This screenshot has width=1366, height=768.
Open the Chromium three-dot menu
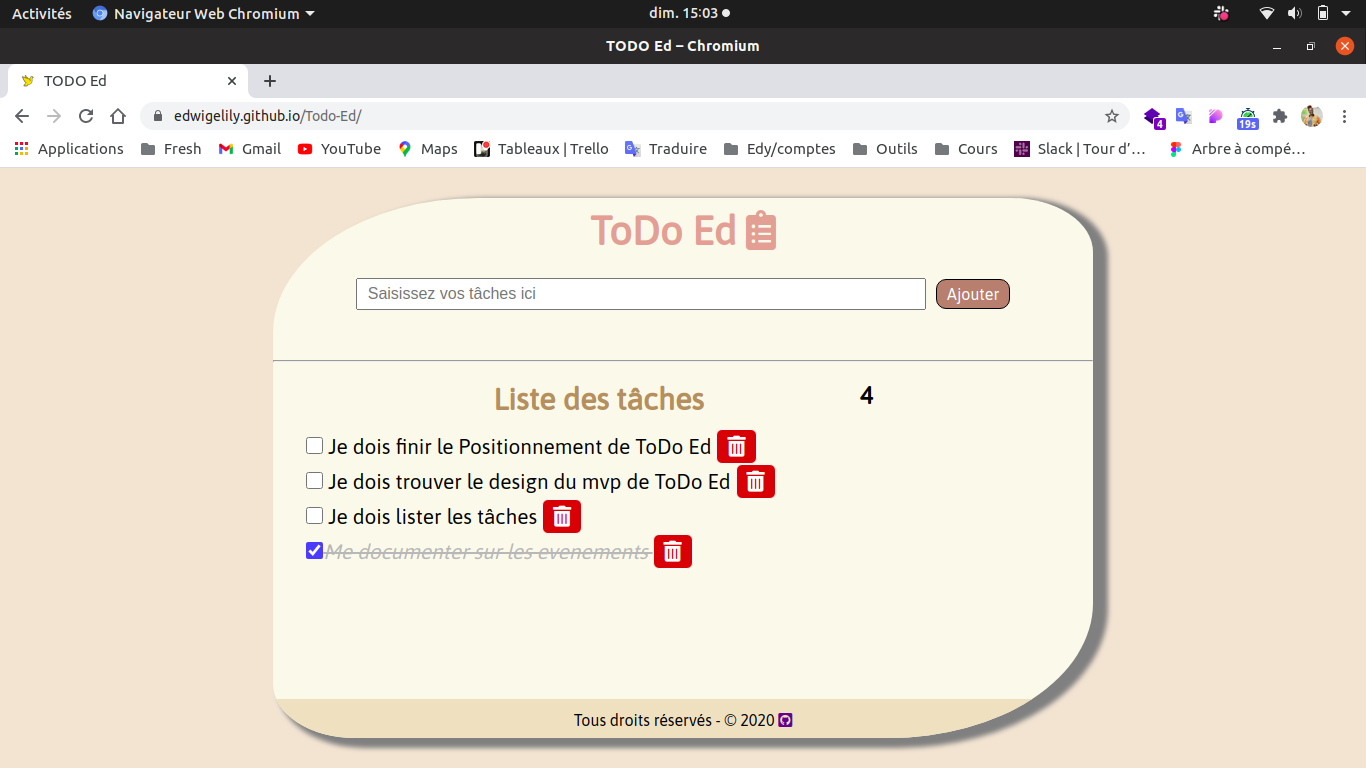click(x=1343, y=116)
